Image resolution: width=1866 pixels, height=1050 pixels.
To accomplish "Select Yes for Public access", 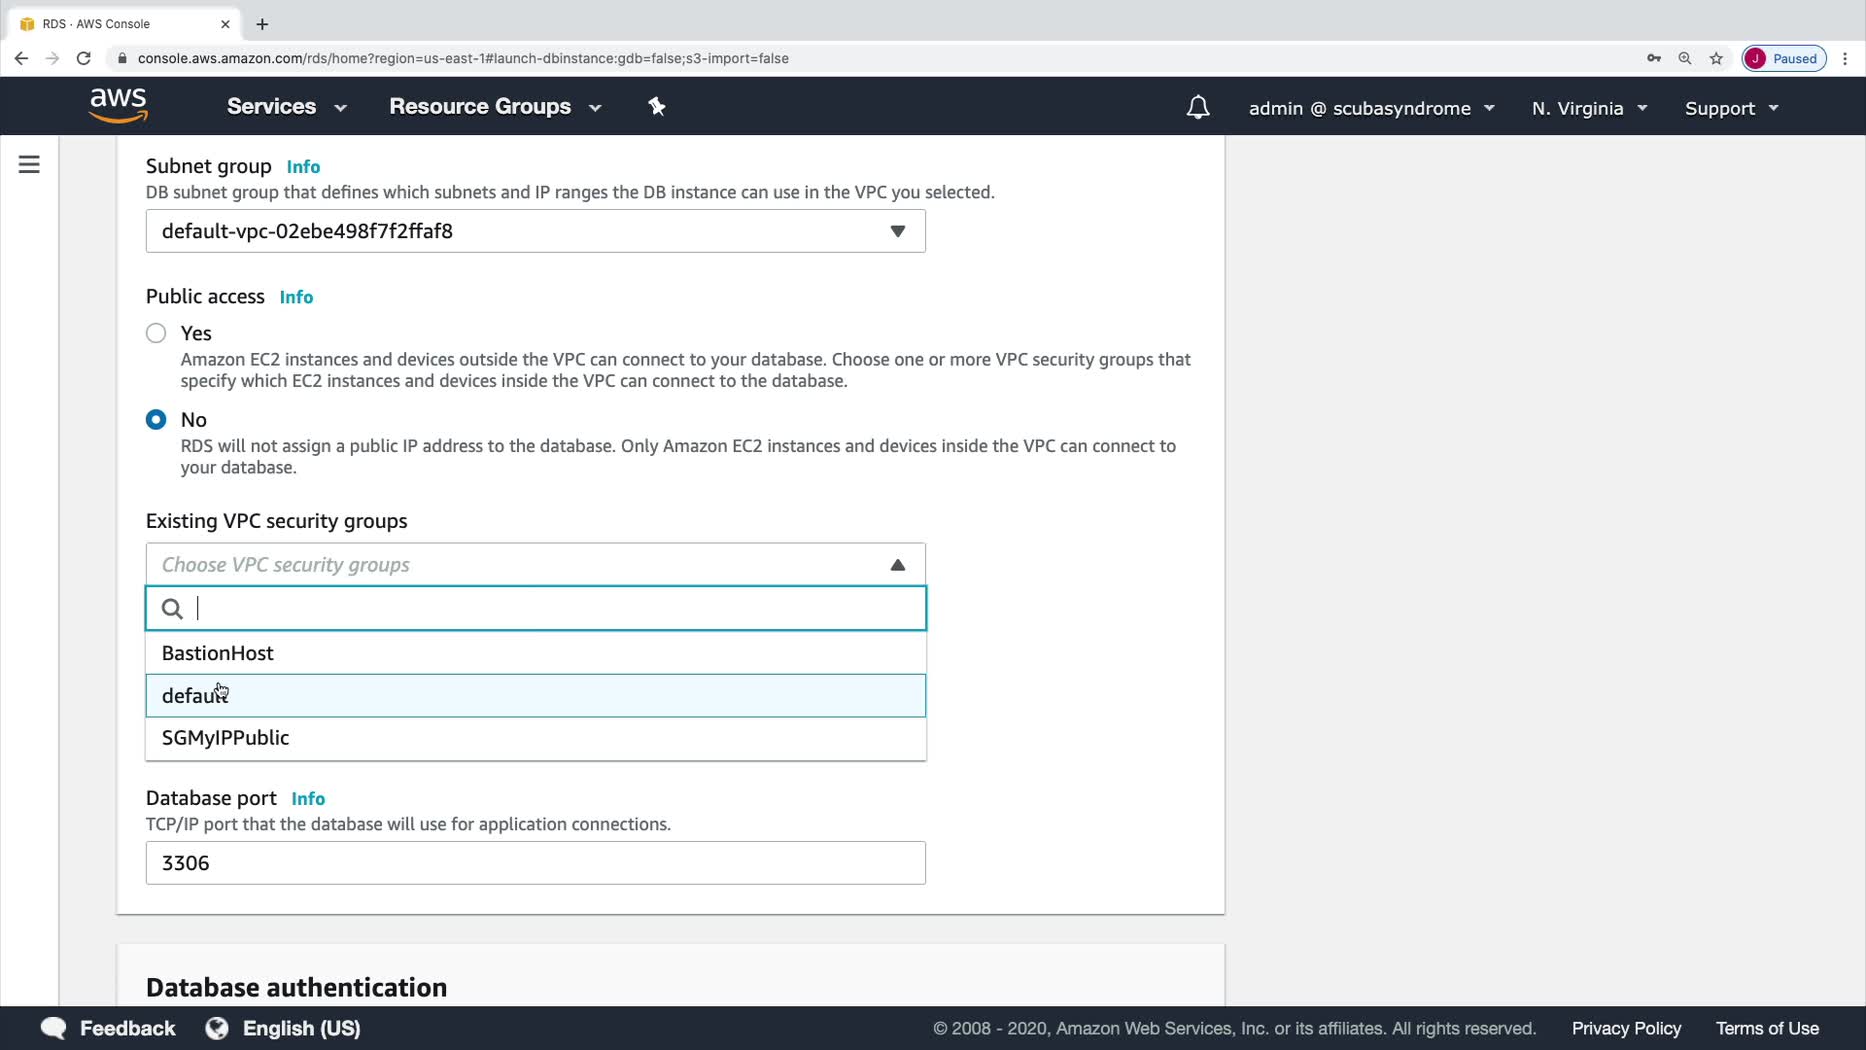I will pos(156,333).
